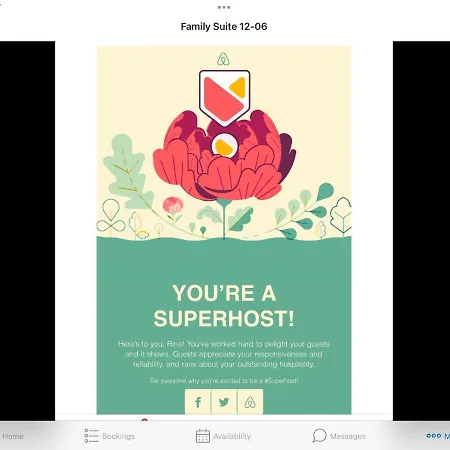
Task: Click the Facebook share icon
Action: click(198, 402)
